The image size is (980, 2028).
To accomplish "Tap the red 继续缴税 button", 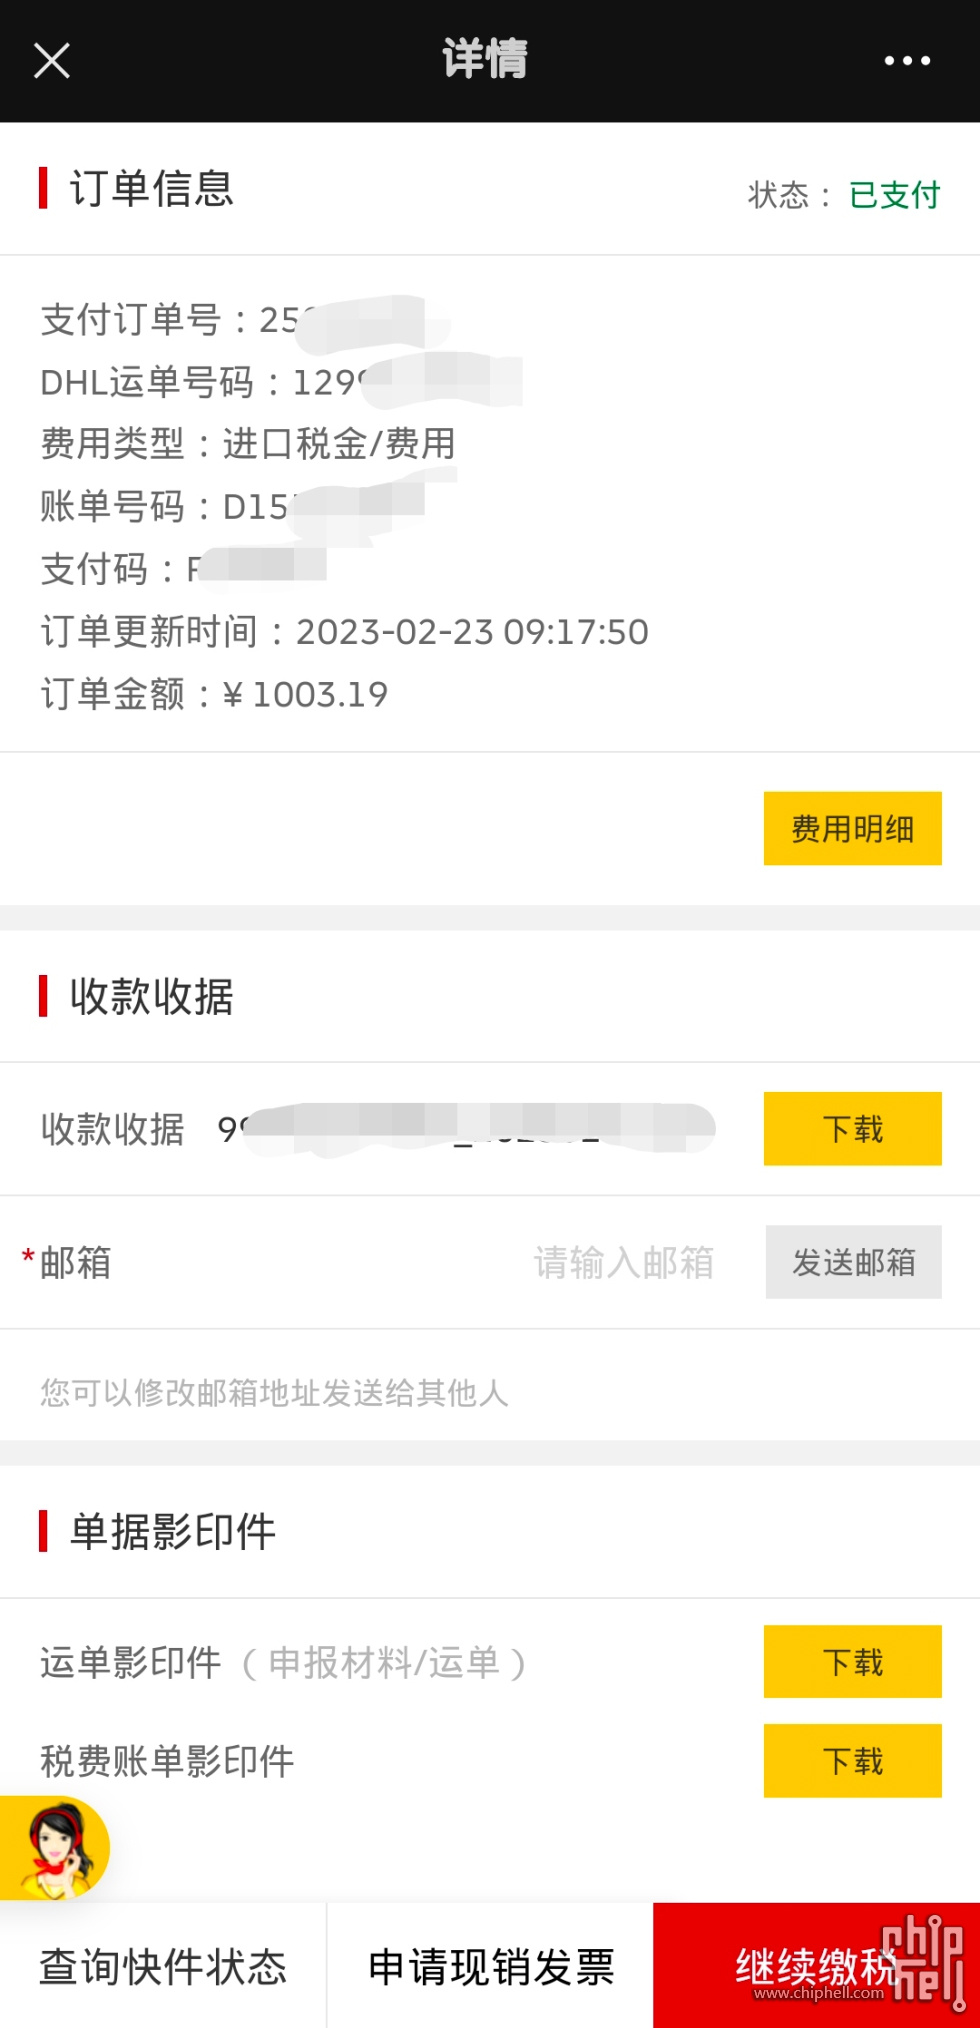I will 816,1966.
